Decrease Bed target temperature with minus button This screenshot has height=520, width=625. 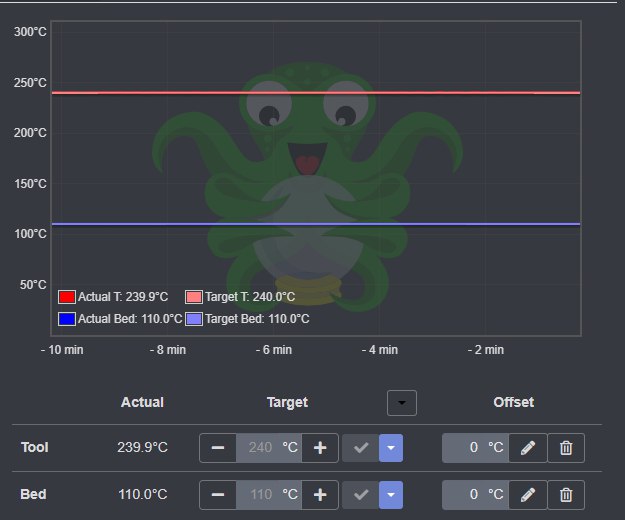pos(218,495)
